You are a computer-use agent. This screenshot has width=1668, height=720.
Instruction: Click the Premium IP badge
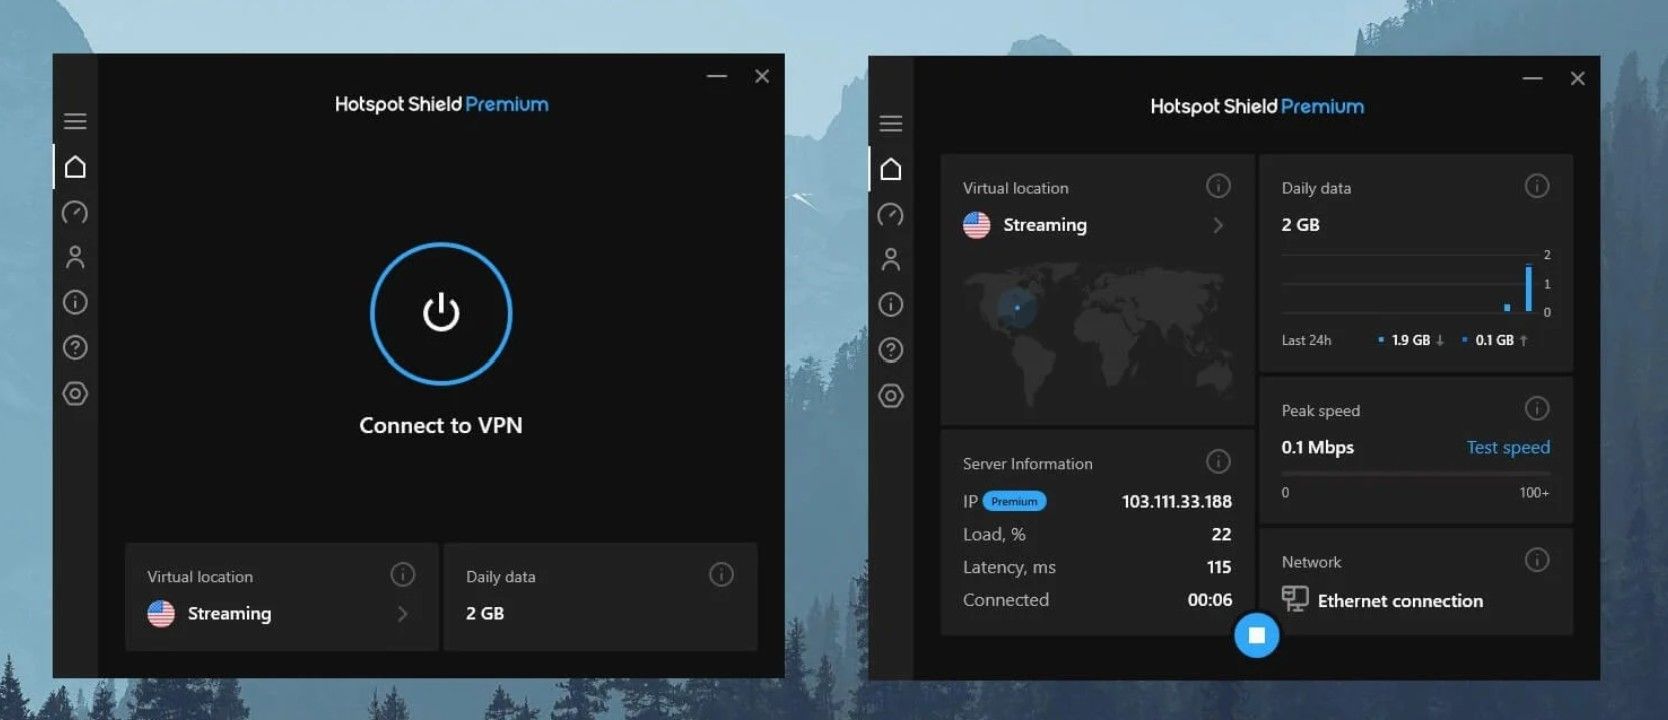pyautogui.click(x=1015, y=501)
